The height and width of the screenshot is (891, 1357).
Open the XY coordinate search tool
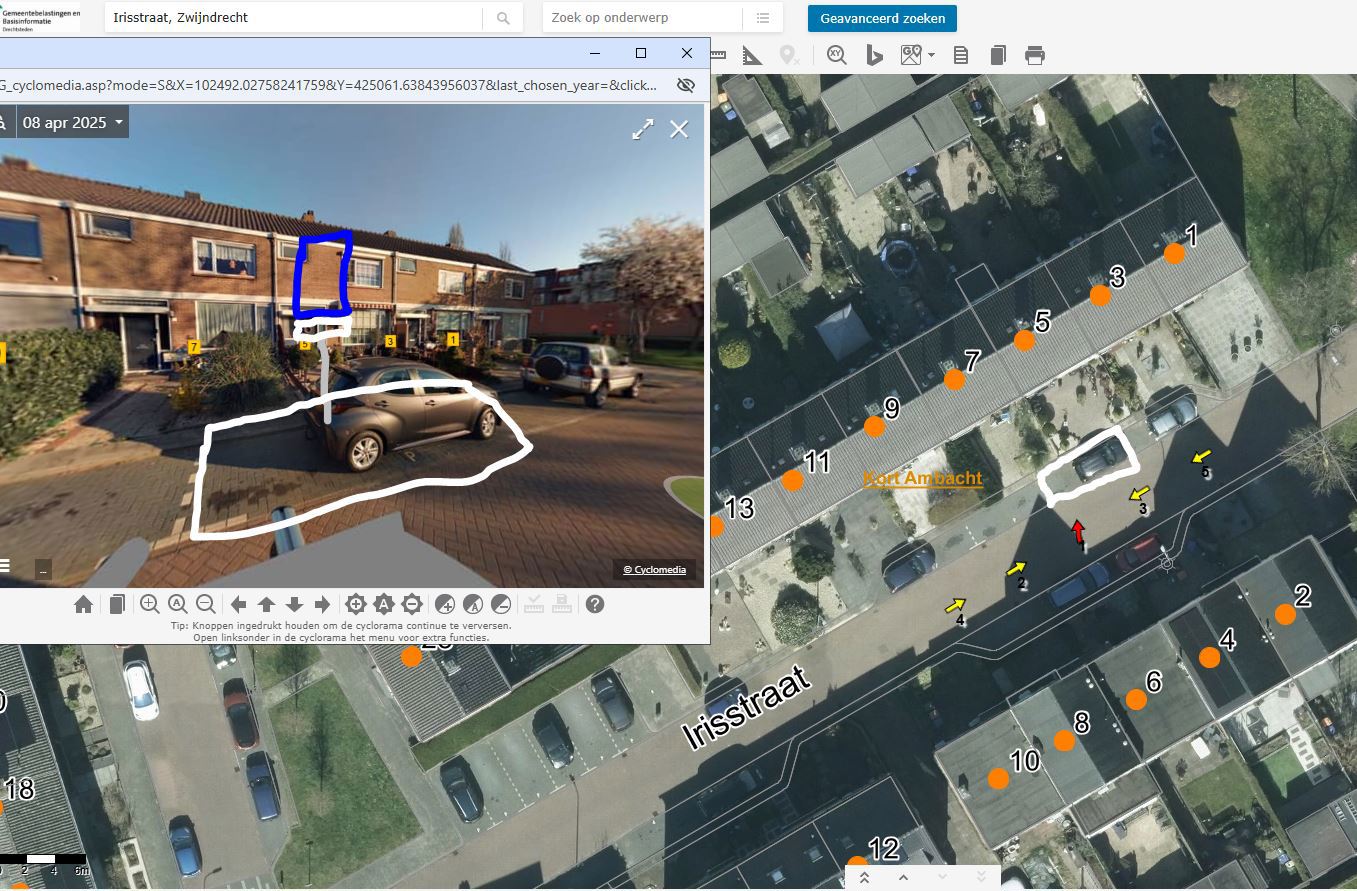836,56
